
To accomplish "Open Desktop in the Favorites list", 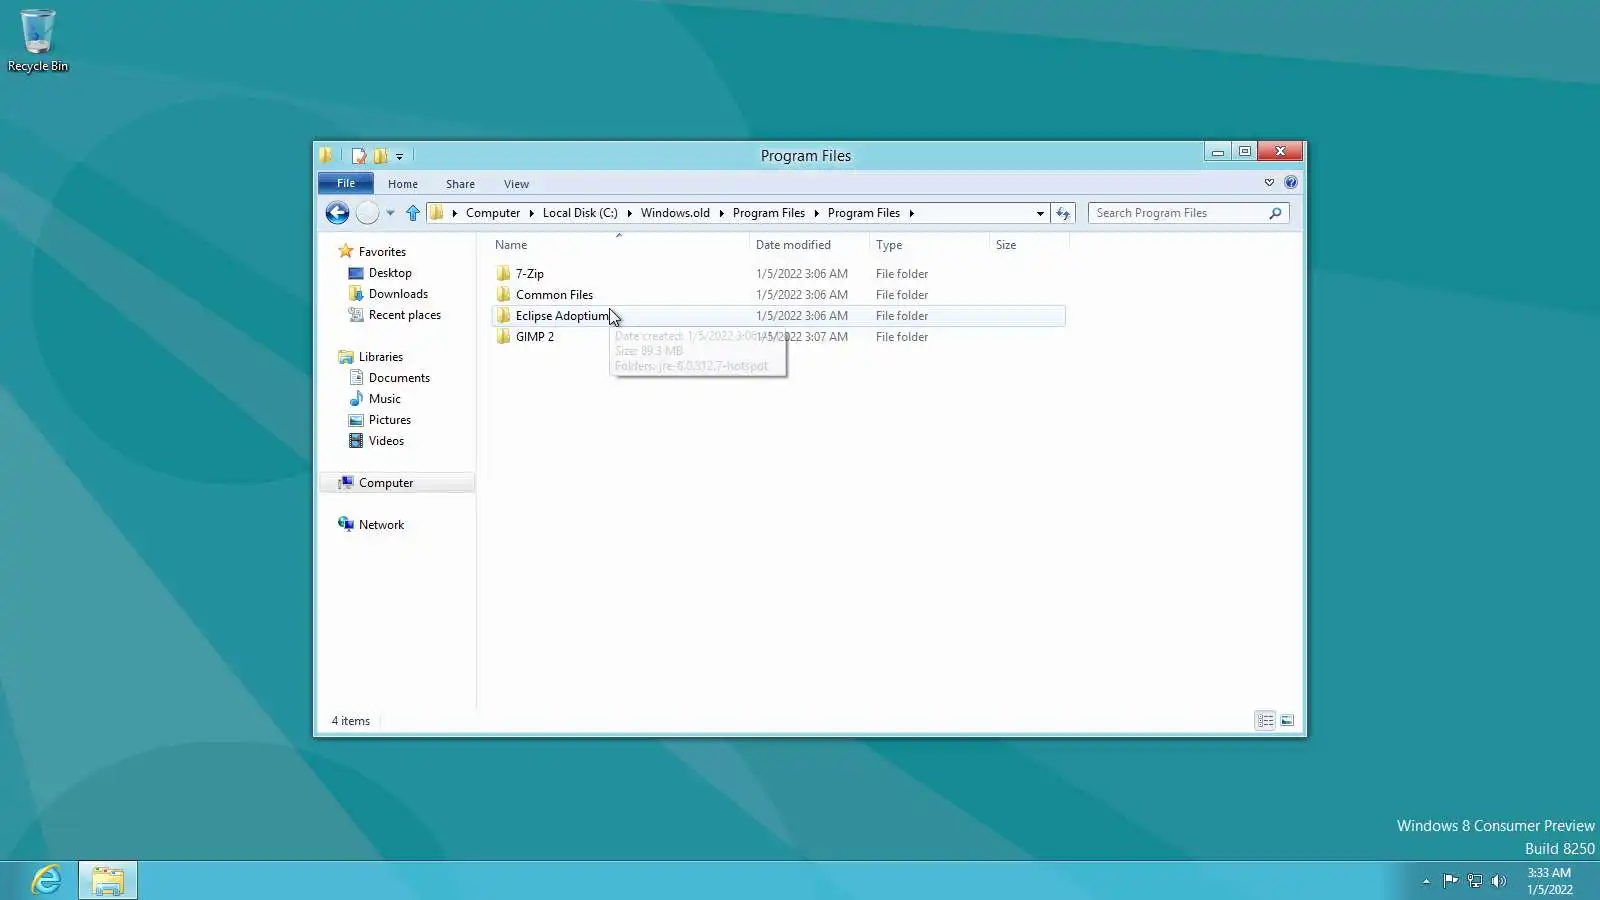I will (390, 273).
